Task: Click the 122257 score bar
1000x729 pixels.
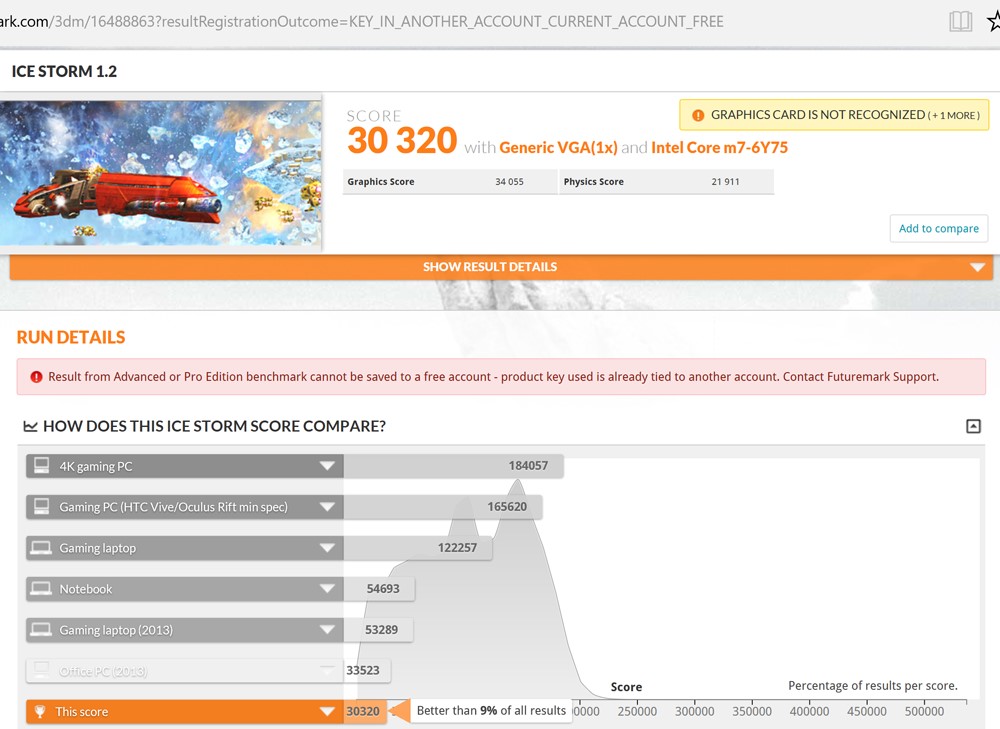Action: 418,547
